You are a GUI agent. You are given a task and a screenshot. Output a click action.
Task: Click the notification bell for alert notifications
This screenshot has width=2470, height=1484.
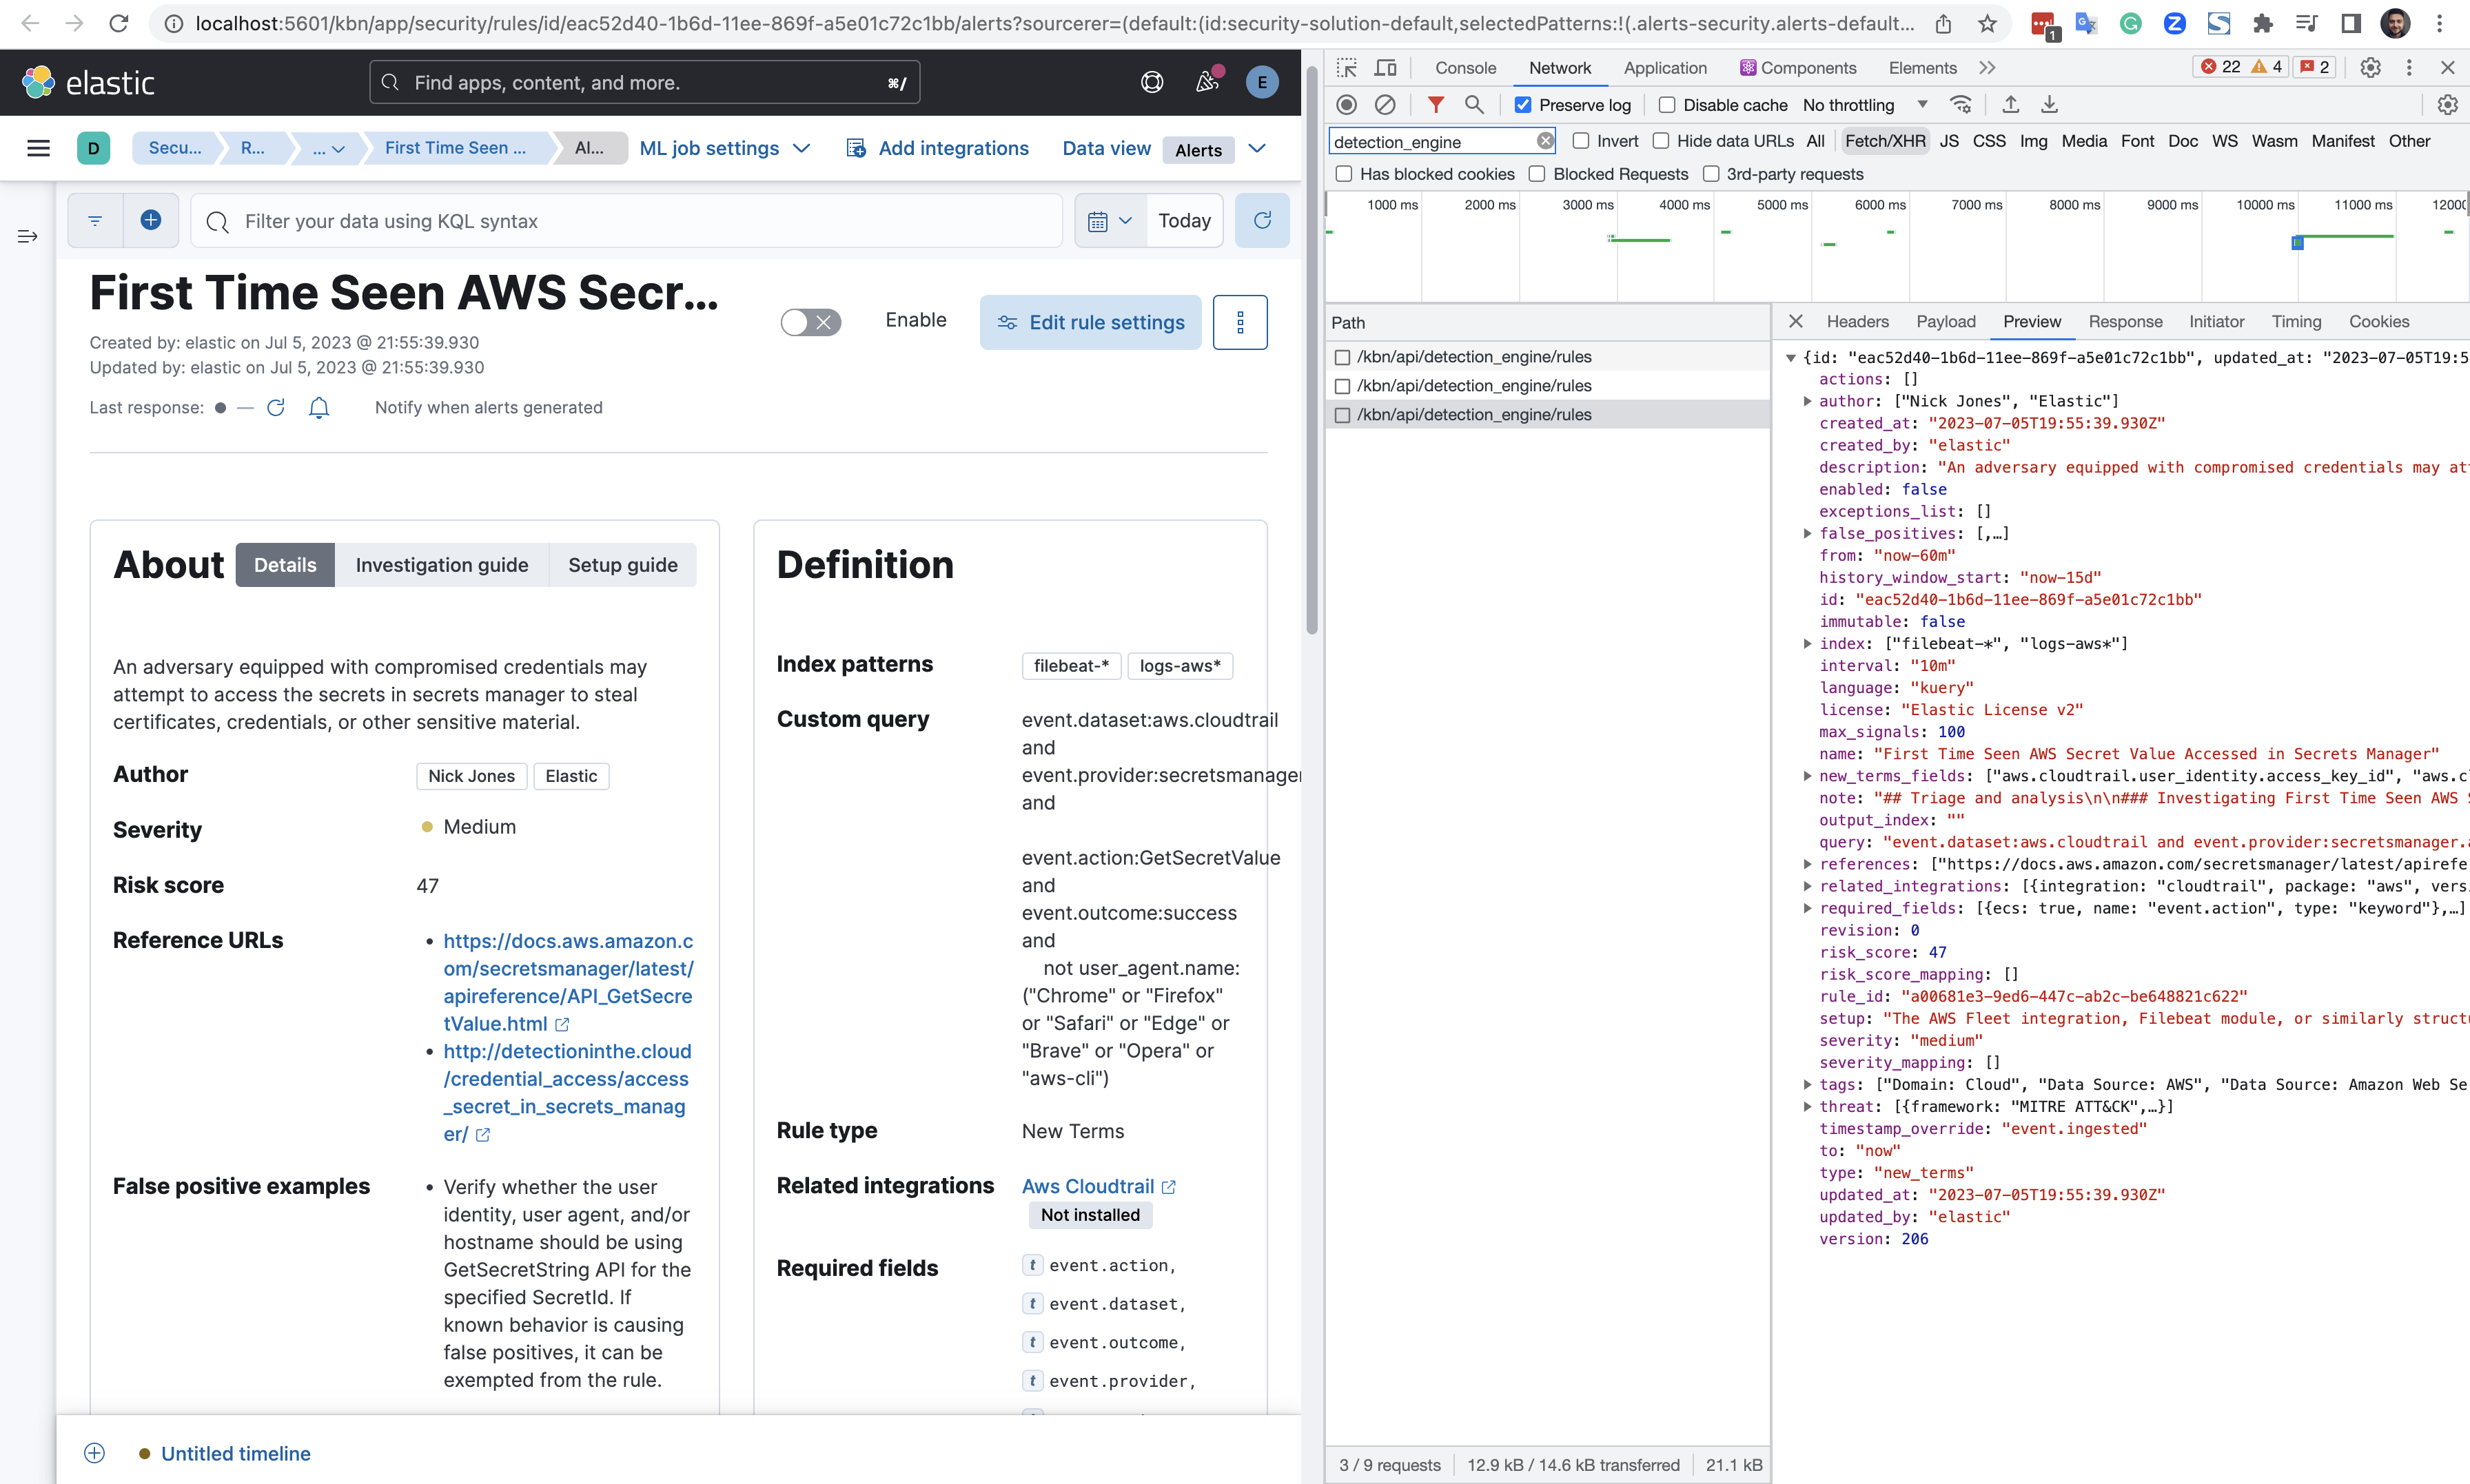[x=319, y=408]
